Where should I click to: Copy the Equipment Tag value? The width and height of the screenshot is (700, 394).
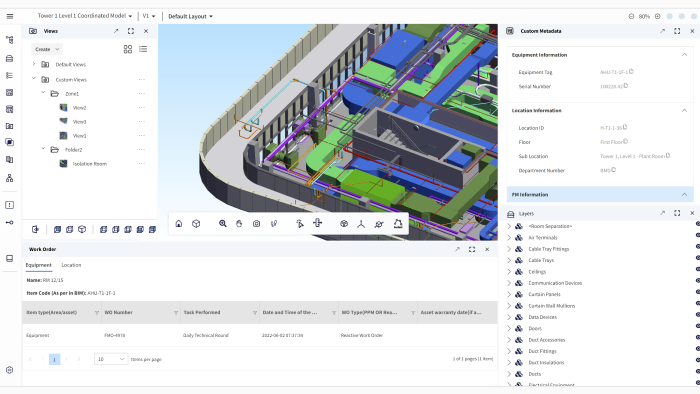pyautogui.click(x=631, y=71)
